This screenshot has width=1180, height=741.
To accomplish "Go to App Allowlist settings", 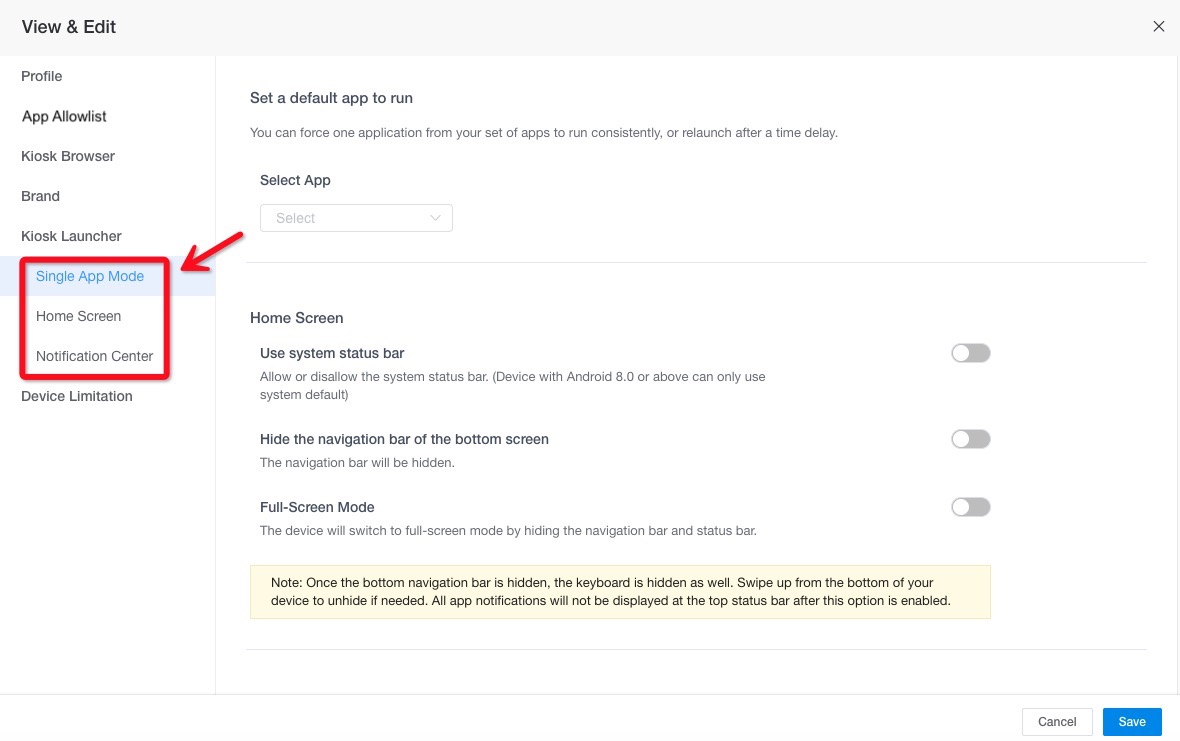I will [63, 116].
